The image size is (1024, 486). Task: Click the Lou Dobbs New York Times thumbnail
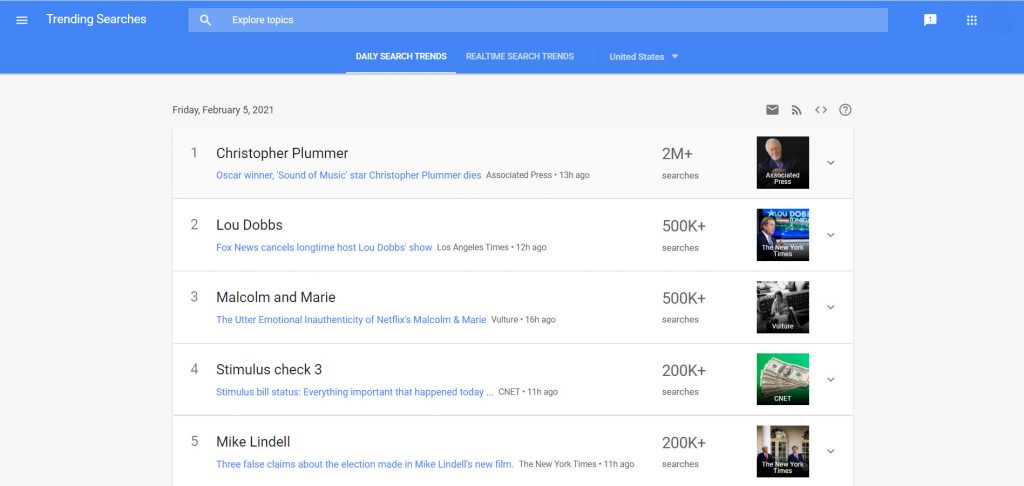(782, 235)
